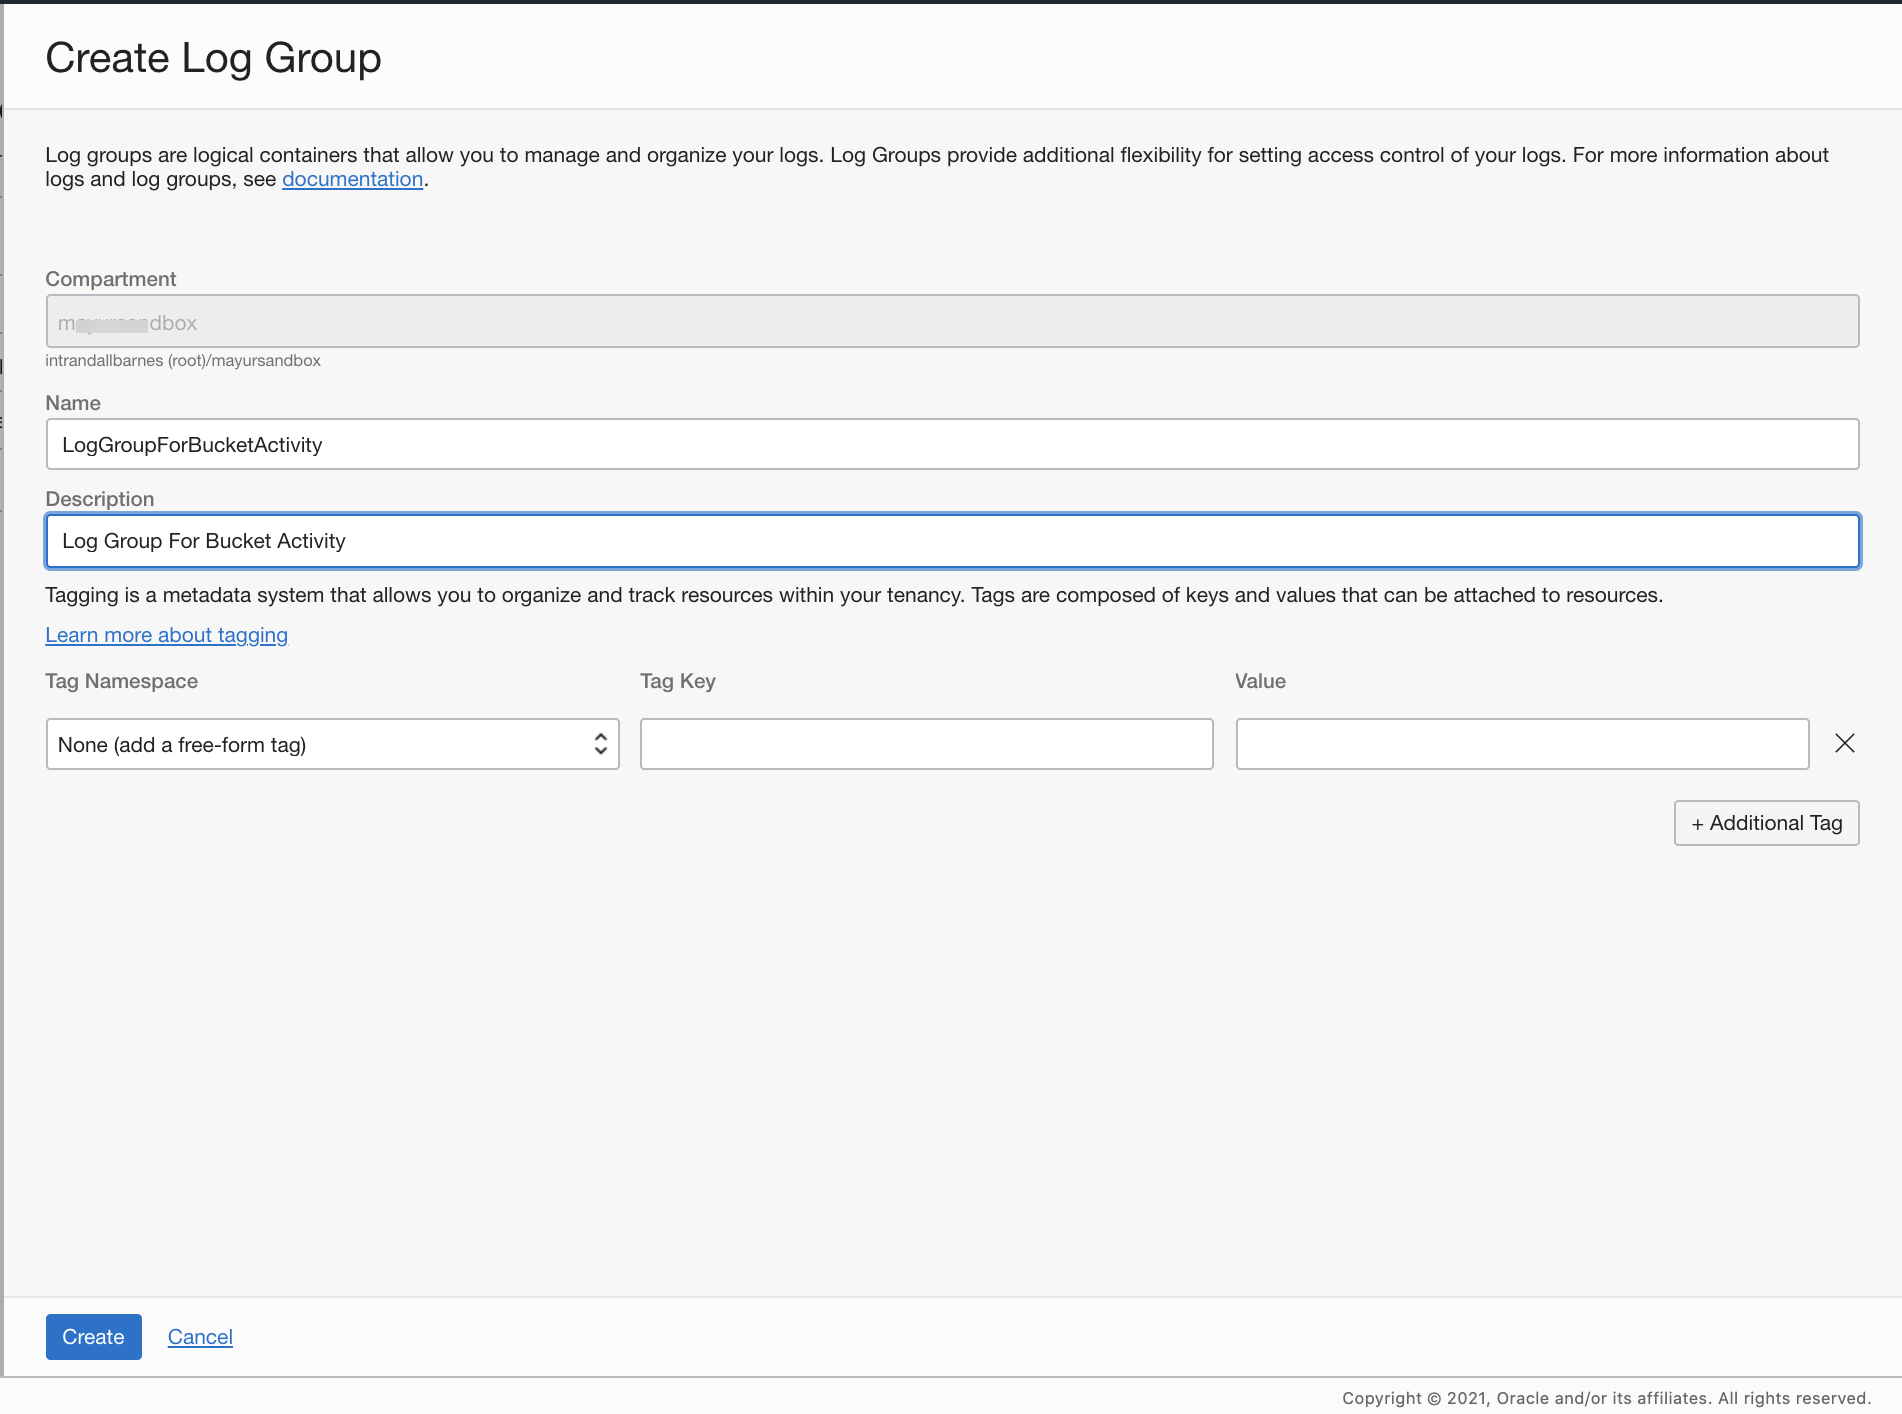Cancel the log group creation
The height and width of the screenshot is (1414, 1902).
[x=199, y=1336]
